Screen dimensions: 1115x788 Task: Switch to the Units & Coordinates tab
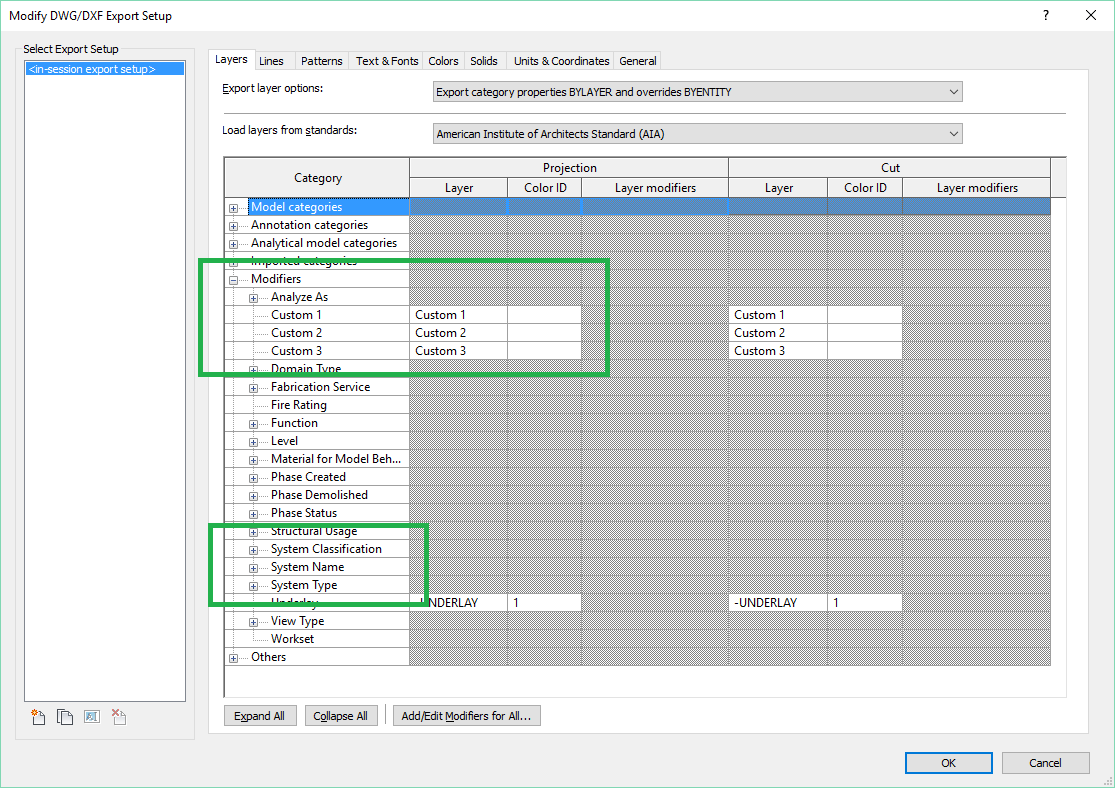559,60
